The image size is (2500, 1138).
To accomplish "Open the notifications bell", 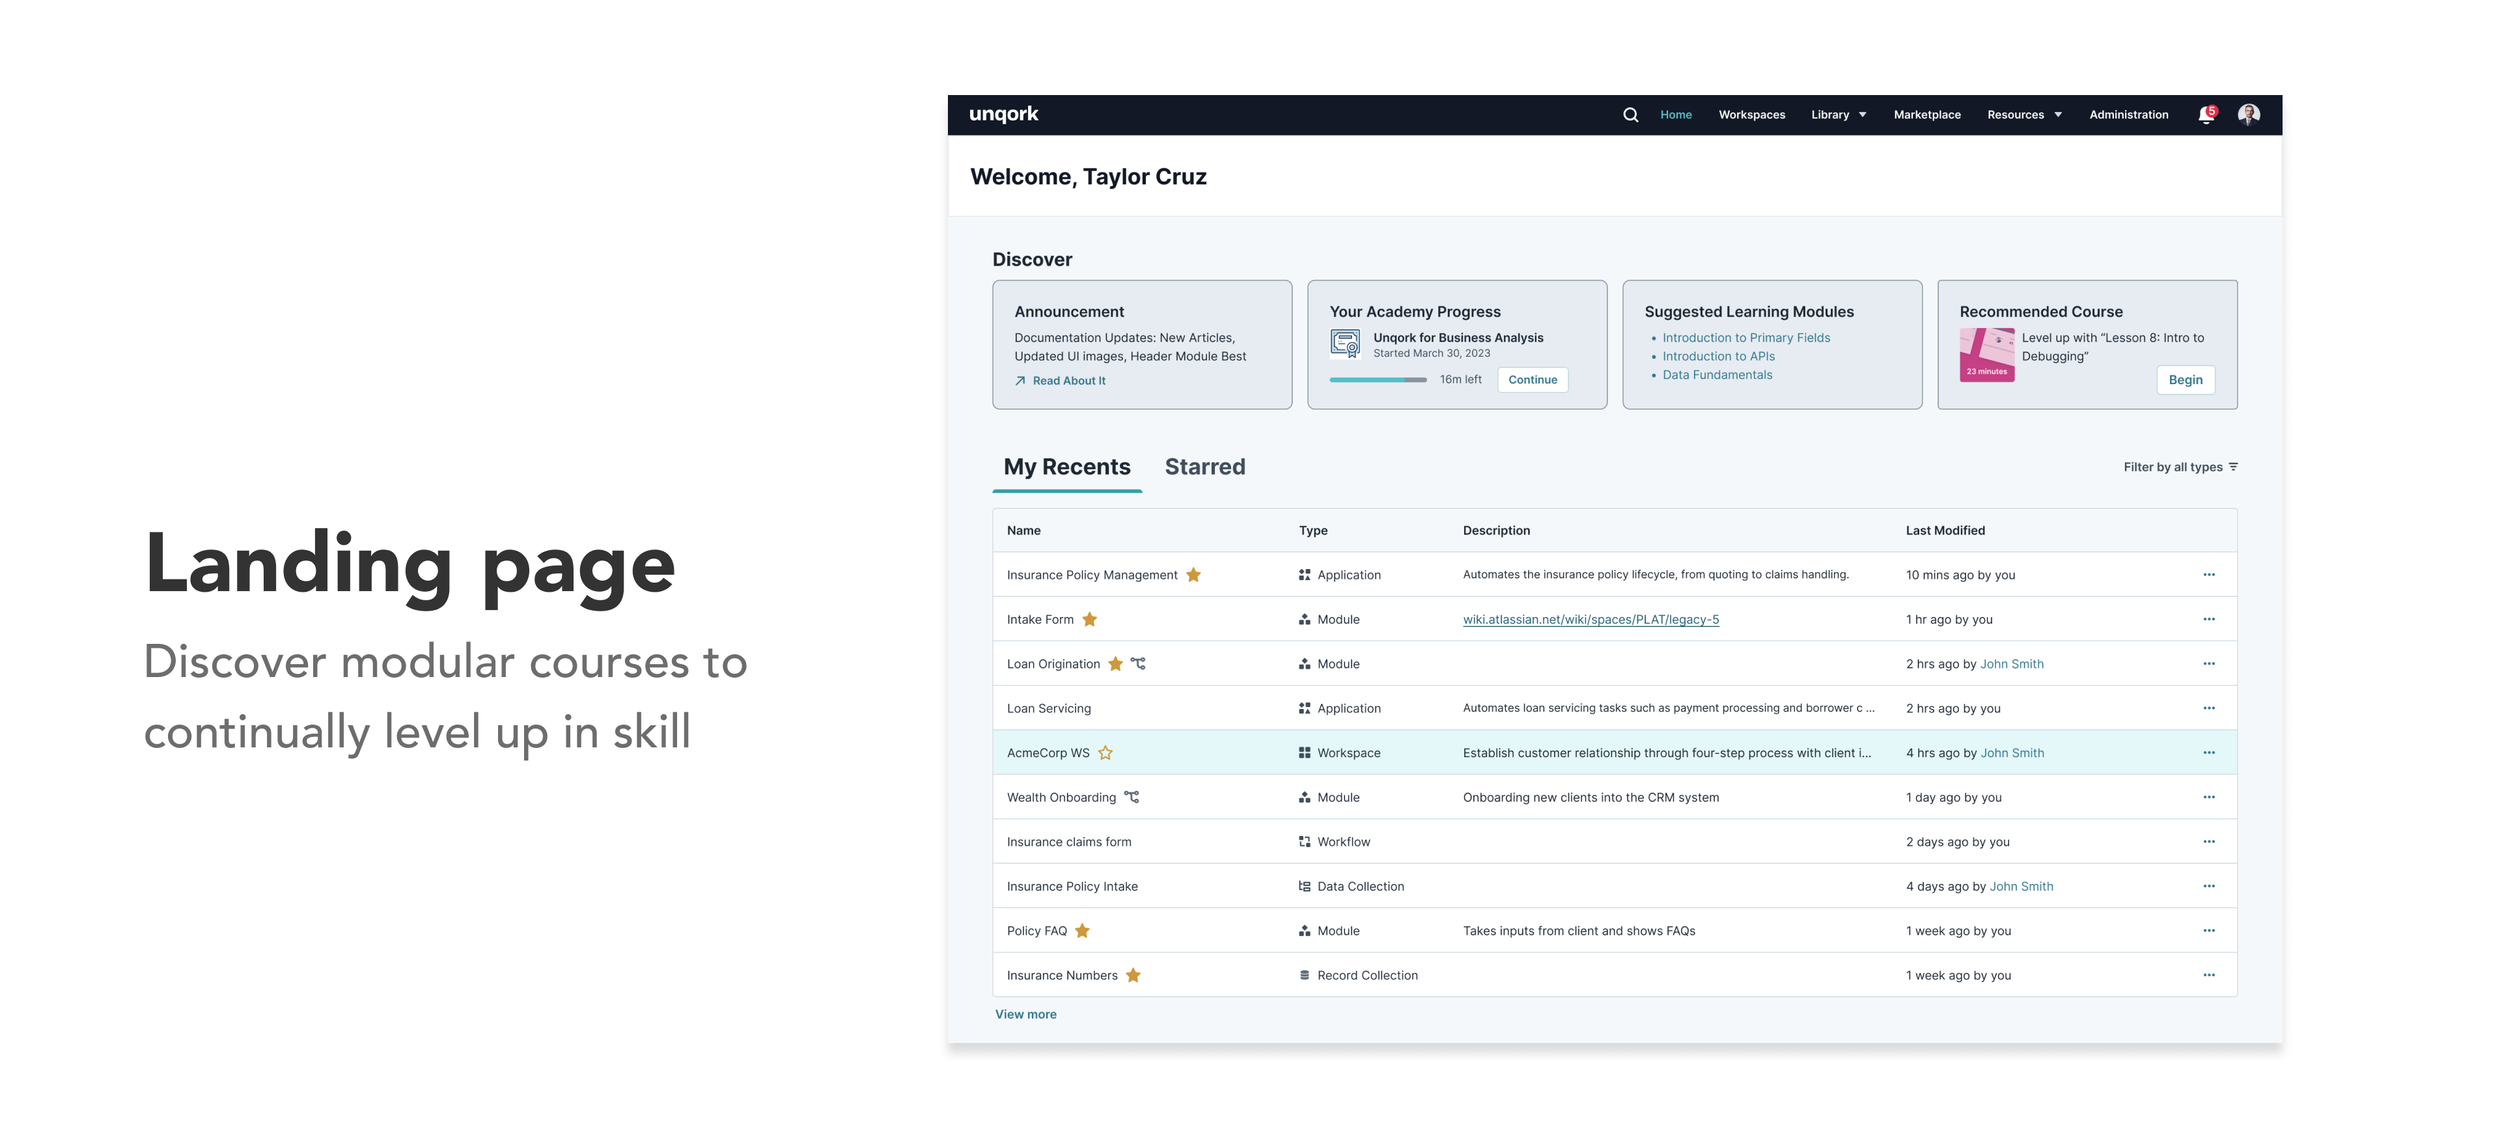I will pyautogui.click(x=2206, y=115).
